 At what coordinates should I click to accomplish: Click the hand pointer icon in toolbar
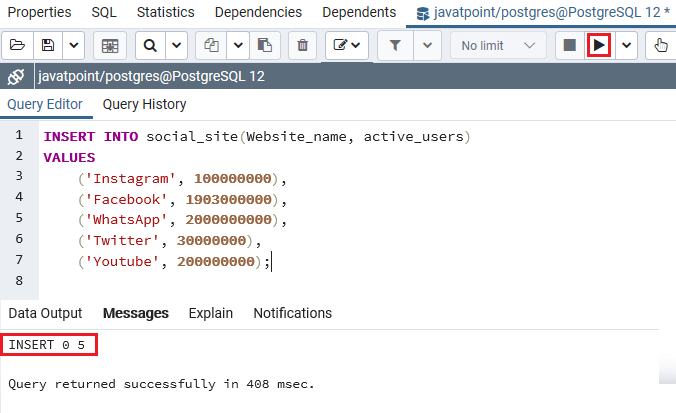coord(660,45)
